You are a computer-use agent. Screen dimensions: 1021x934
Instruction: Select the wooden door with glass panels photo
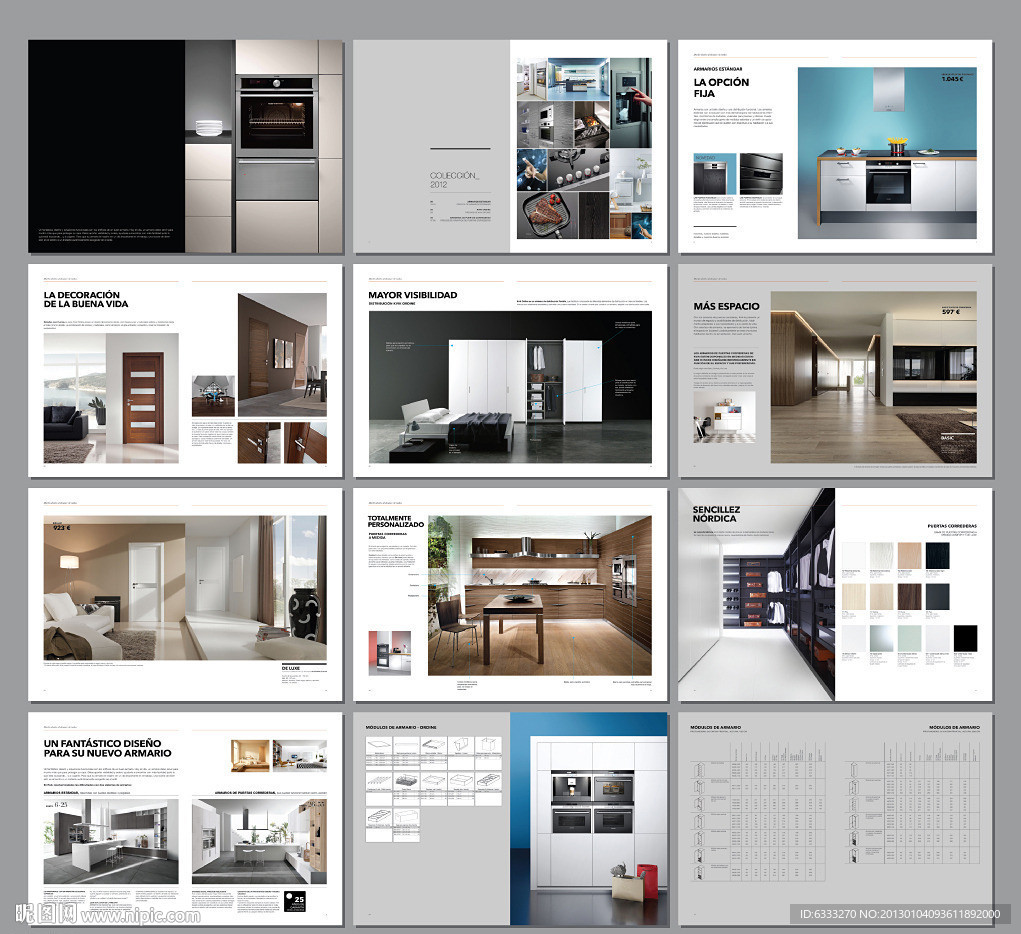point(111,398)
